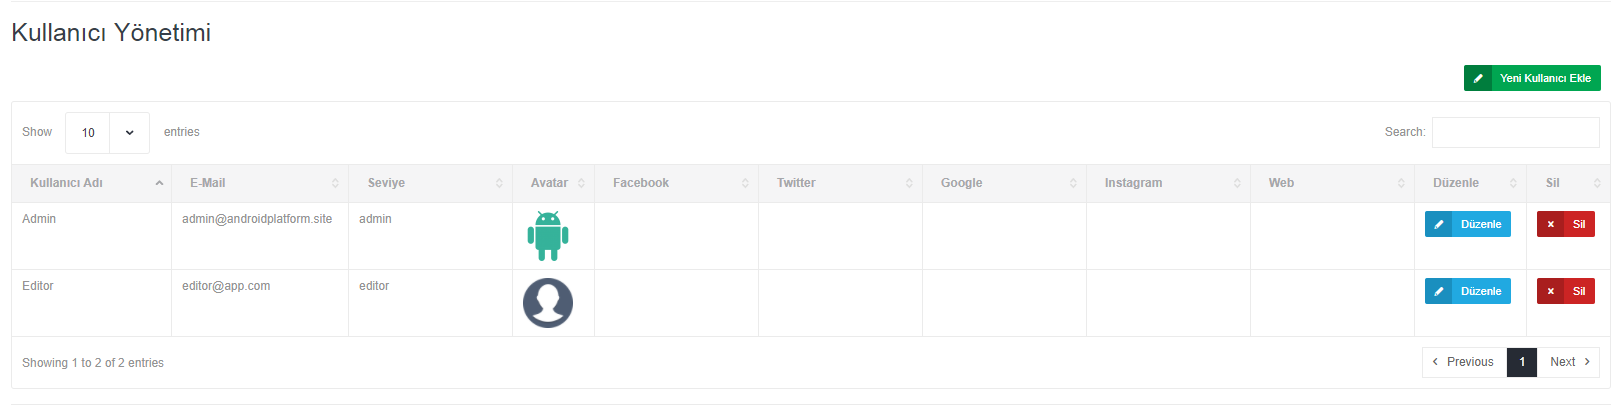Click the Editor user's default avatar icon

point(548,303)
